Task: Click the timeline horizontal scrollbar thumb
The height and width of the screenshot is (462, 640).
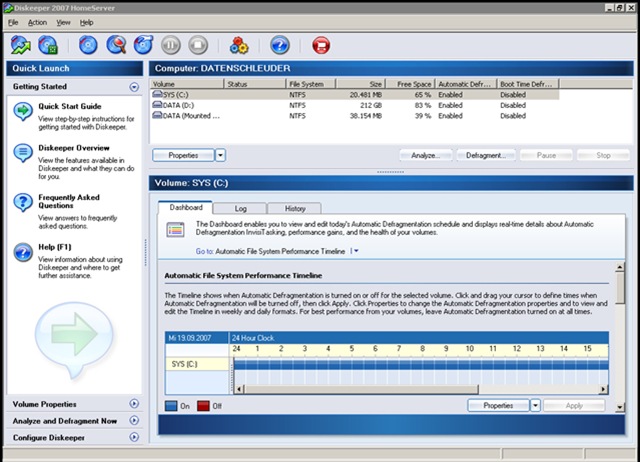Action: tap(361, 389)
